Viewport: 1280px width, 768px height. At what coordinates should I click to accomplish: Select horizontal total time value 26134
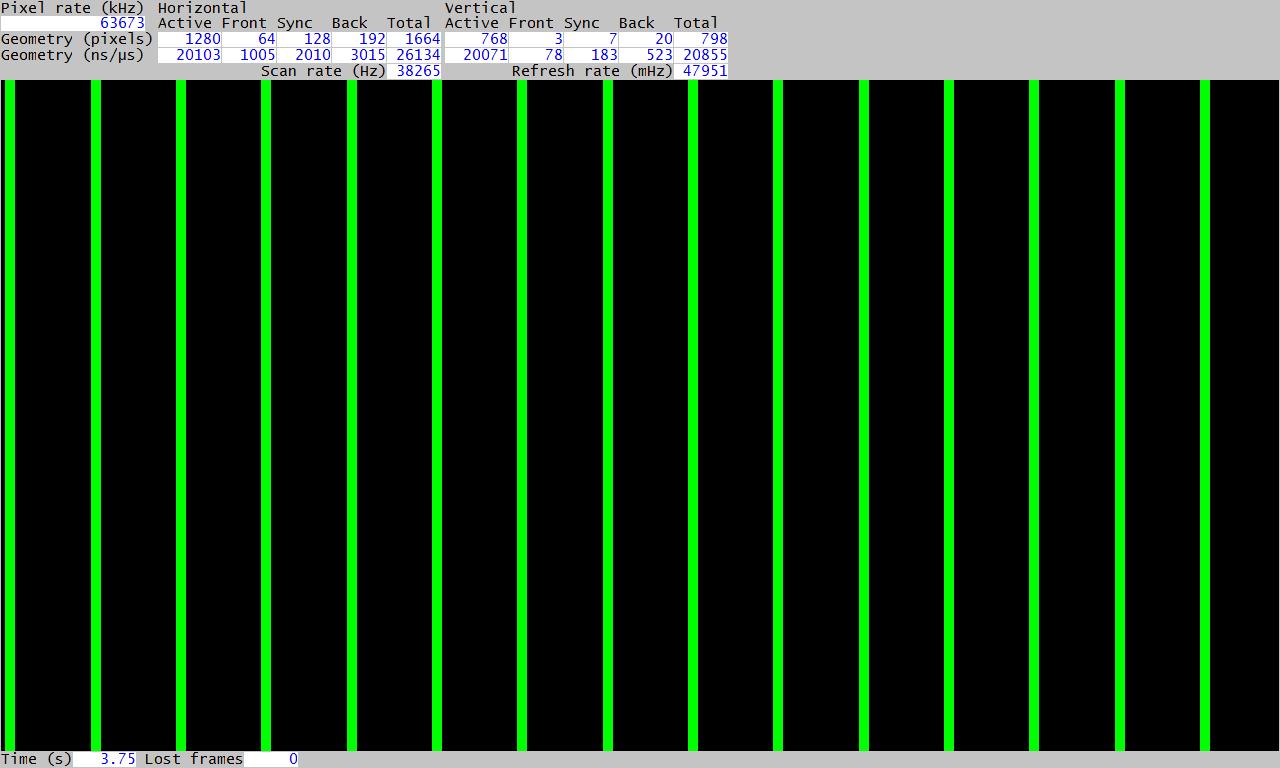click(414, 55)
